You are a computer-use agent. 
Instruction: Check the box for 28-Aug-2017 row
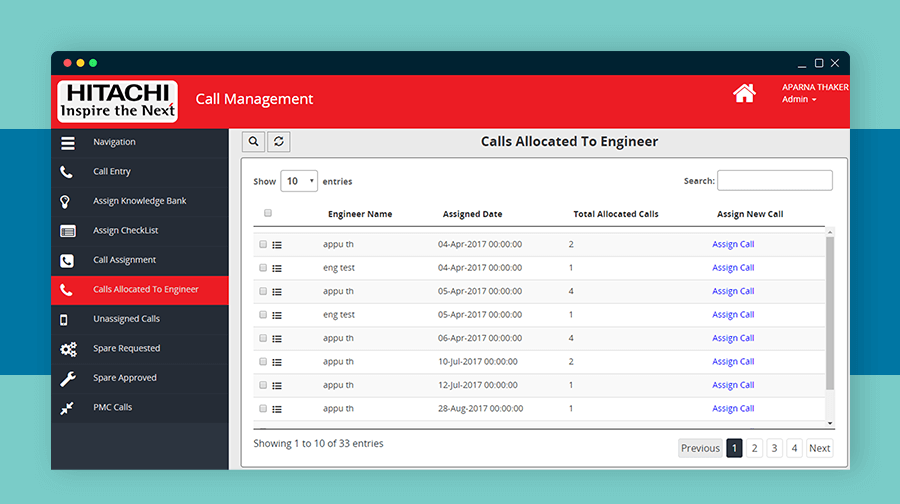(x=263, y=409)
